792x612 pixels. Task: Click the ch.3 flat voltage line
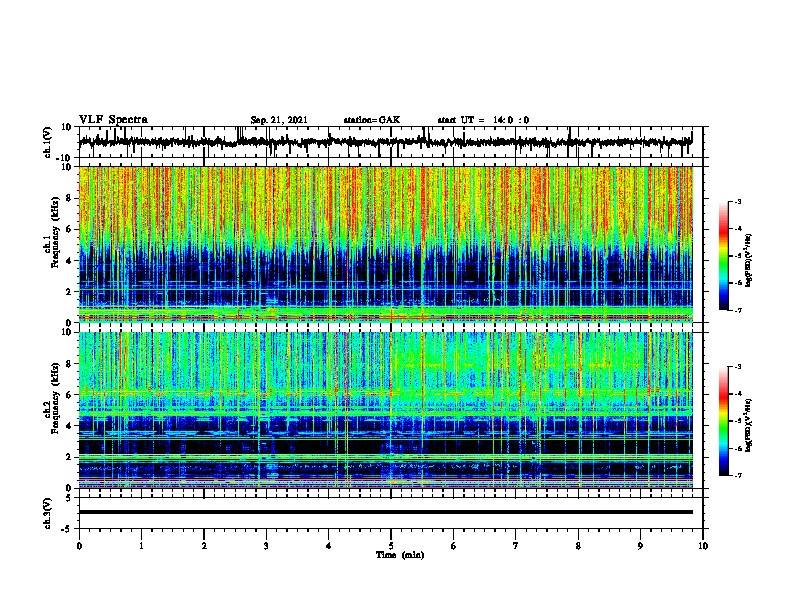[386, 512]
